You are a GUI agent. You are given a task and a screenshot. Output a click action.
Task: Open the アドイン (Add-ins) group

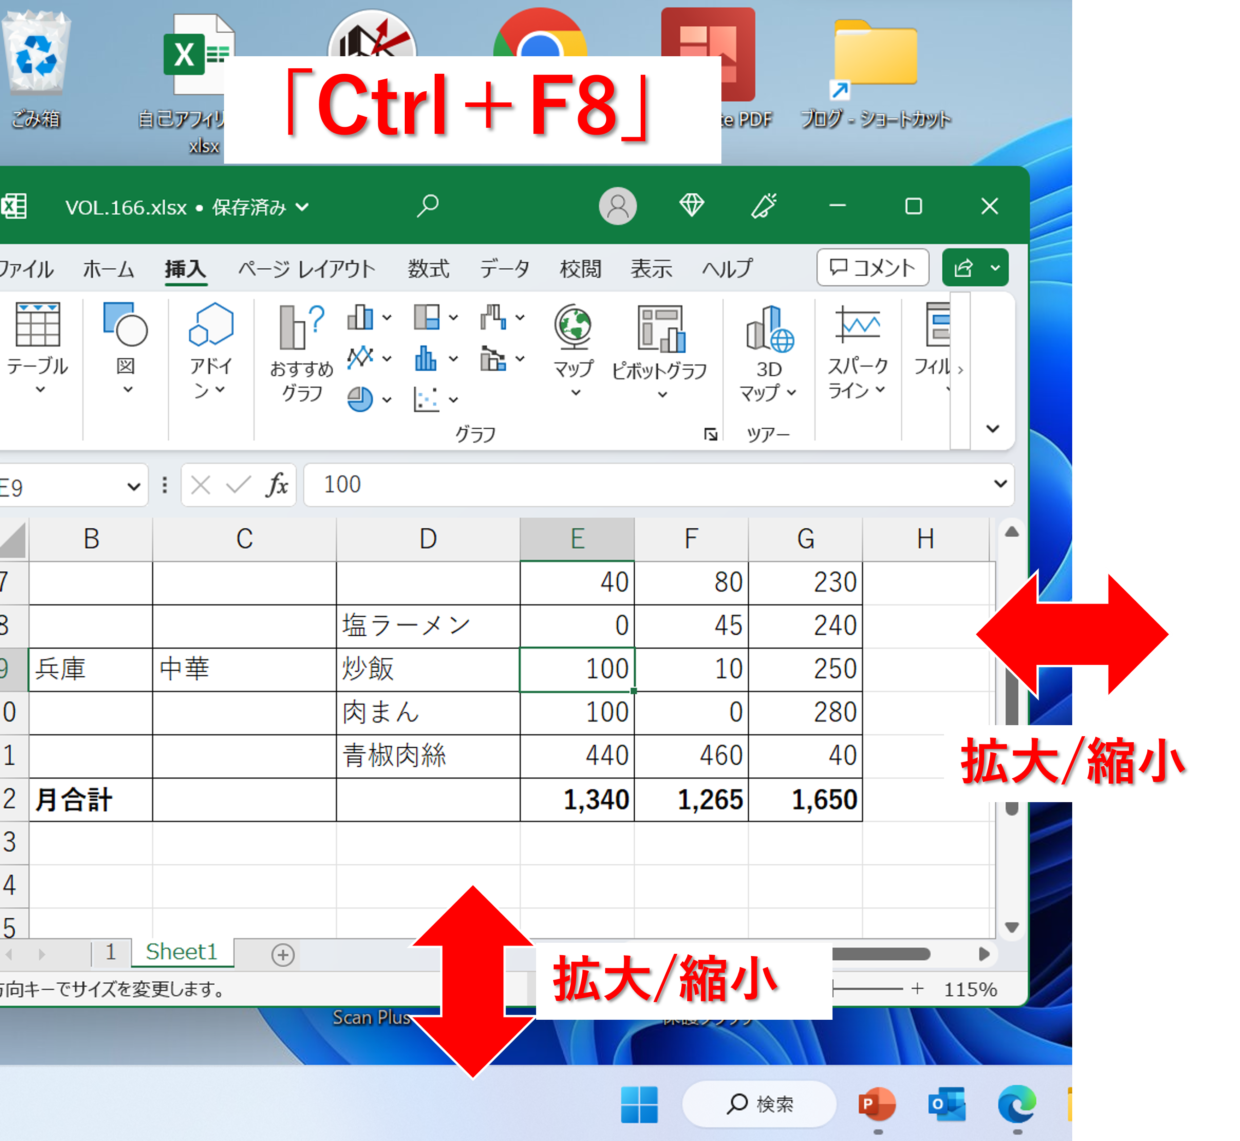pyautogui.click(x=211, y=350)
